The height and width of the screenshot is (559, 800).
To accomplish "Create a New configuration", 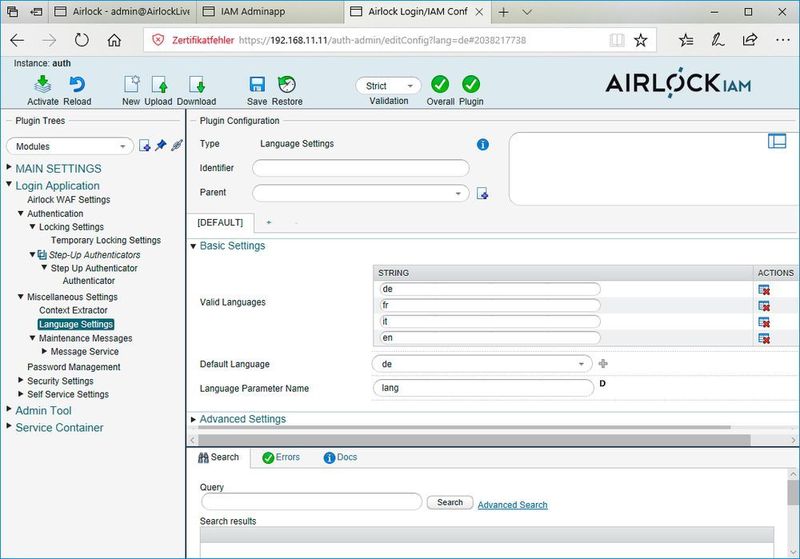I will pyautogui.click(x=131, y=84).
